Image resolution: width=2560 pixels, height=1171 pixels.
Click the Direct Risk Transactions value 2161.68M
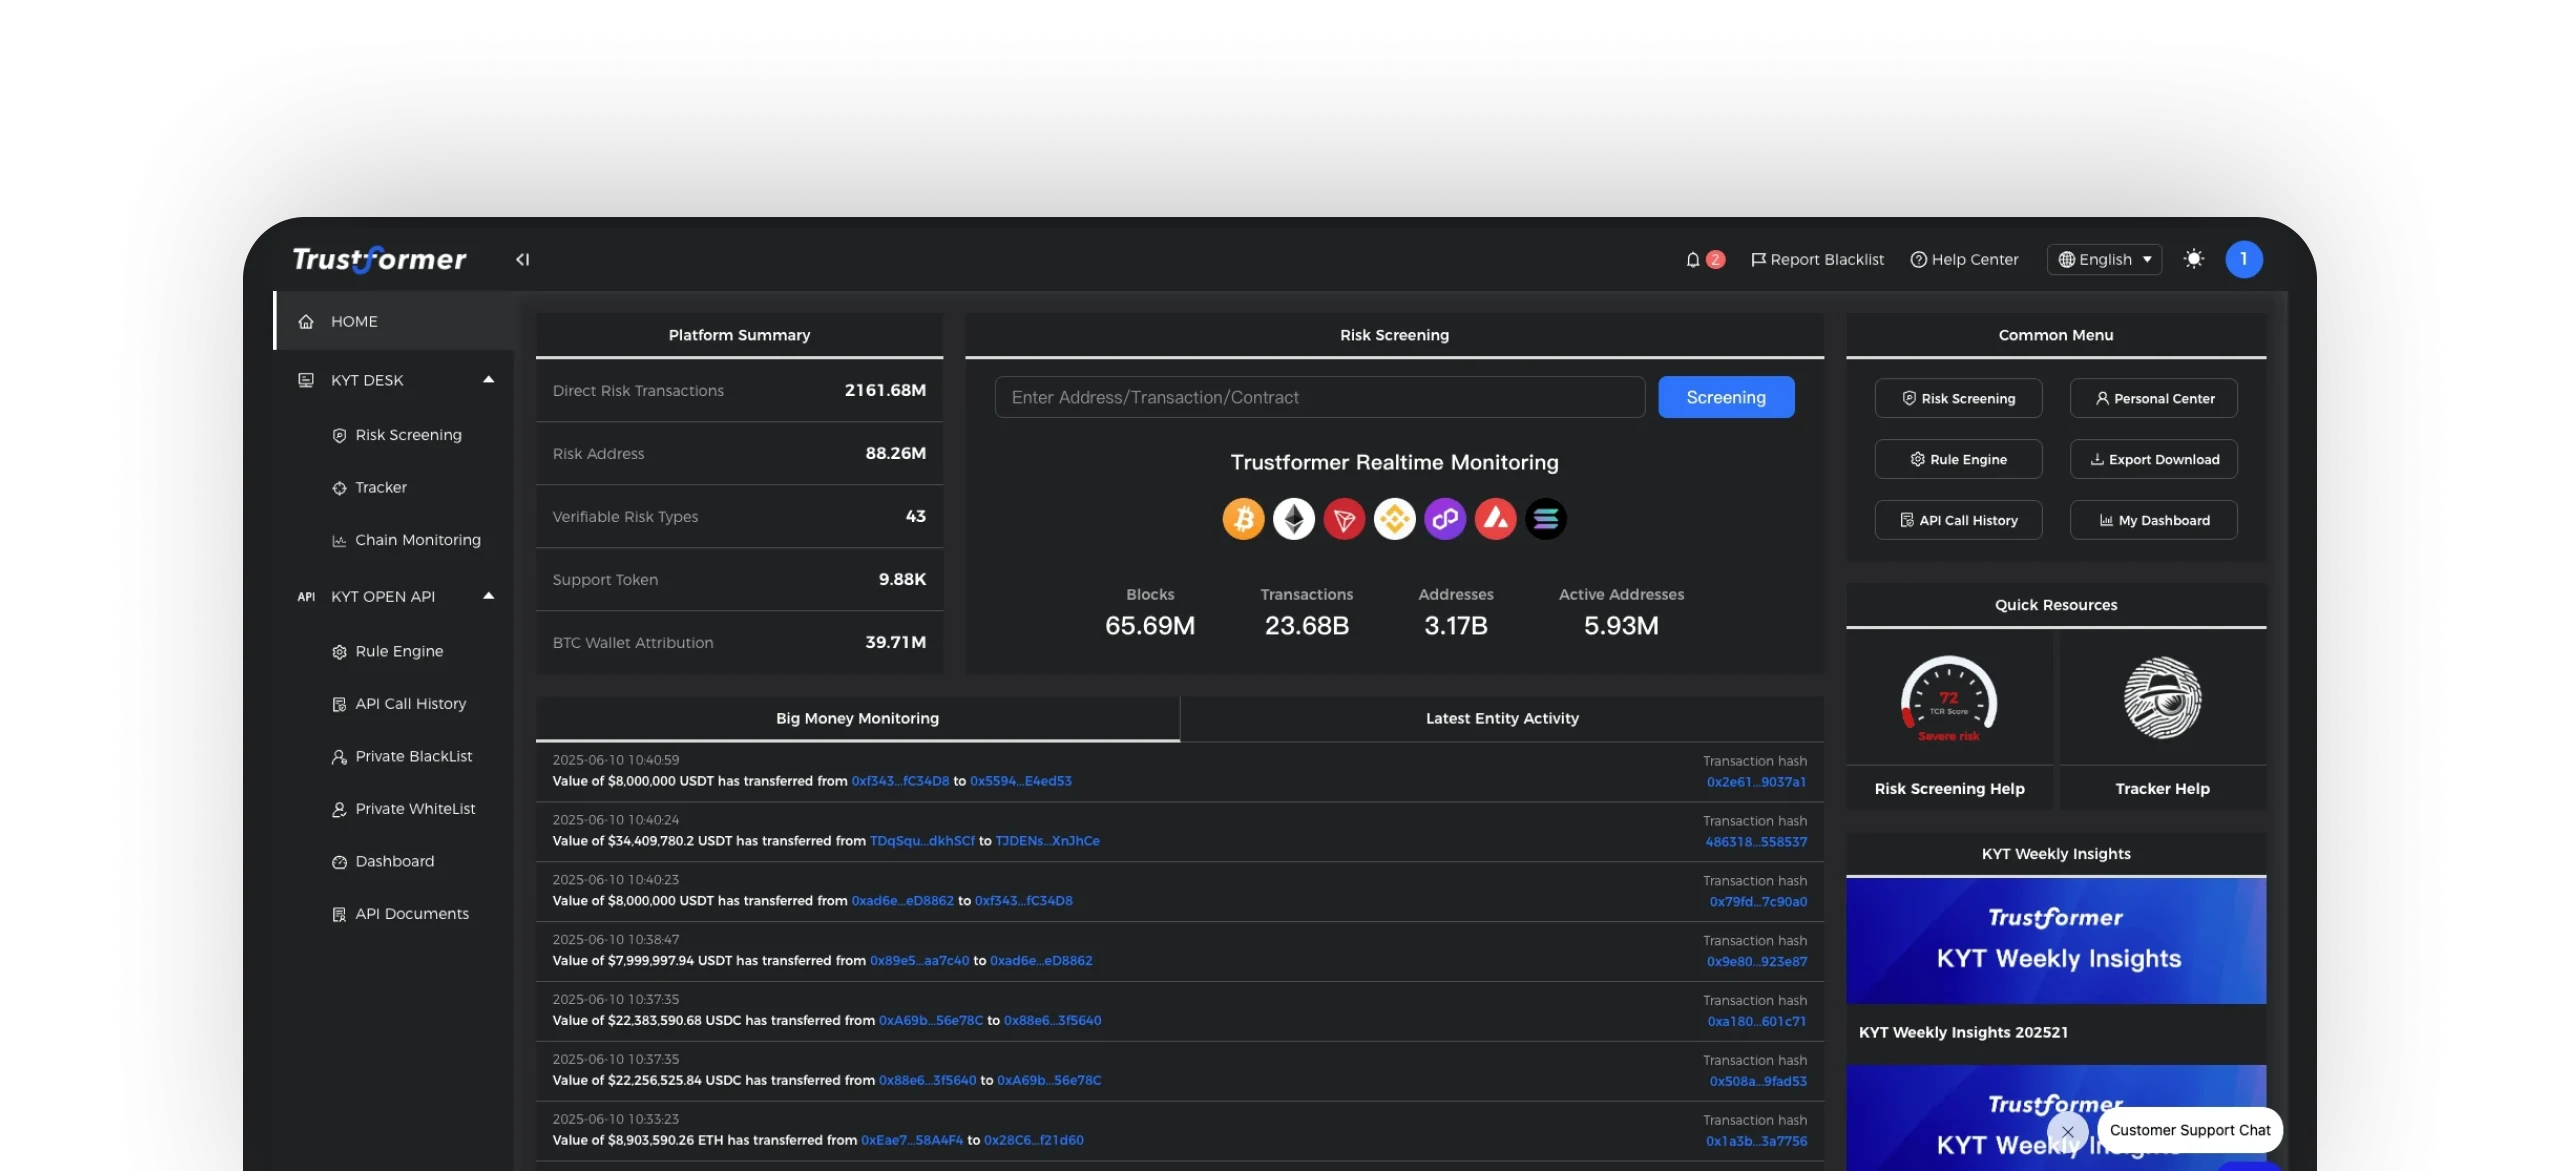click(885, 390)
